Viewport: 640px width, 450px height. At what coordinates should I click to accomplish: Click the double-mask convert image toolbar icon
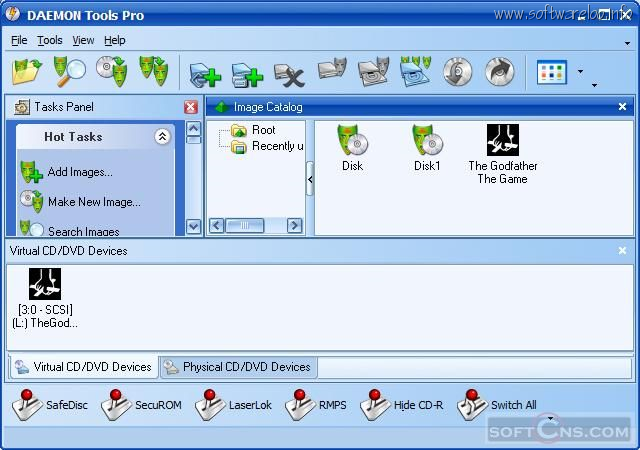(x=154, y=71)
